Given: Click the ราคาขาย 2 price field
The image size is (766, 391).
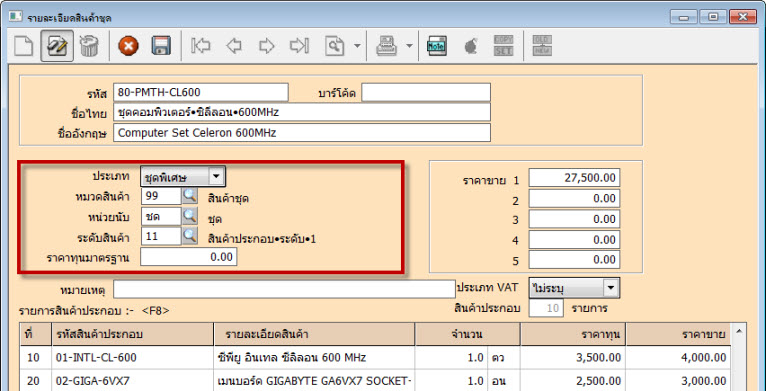Looking at the screenshot, I should 574,198.
